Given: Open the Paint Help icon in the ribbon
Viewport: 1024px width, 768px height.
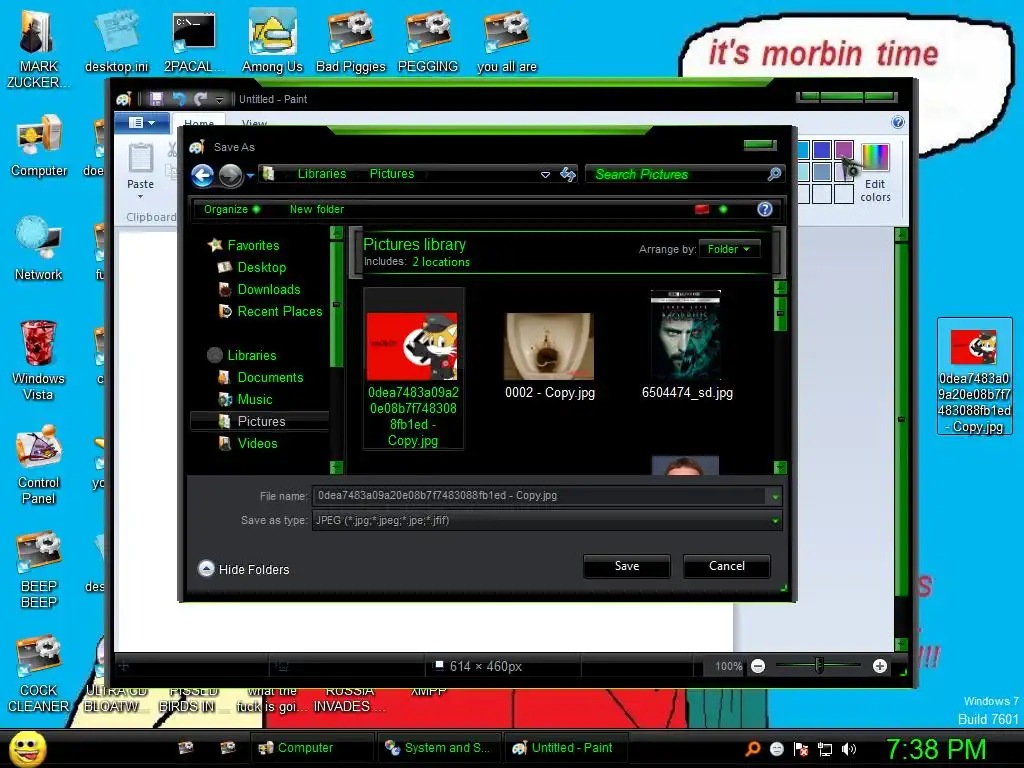Looking at the screenshot, I should [x=898, y=122].
